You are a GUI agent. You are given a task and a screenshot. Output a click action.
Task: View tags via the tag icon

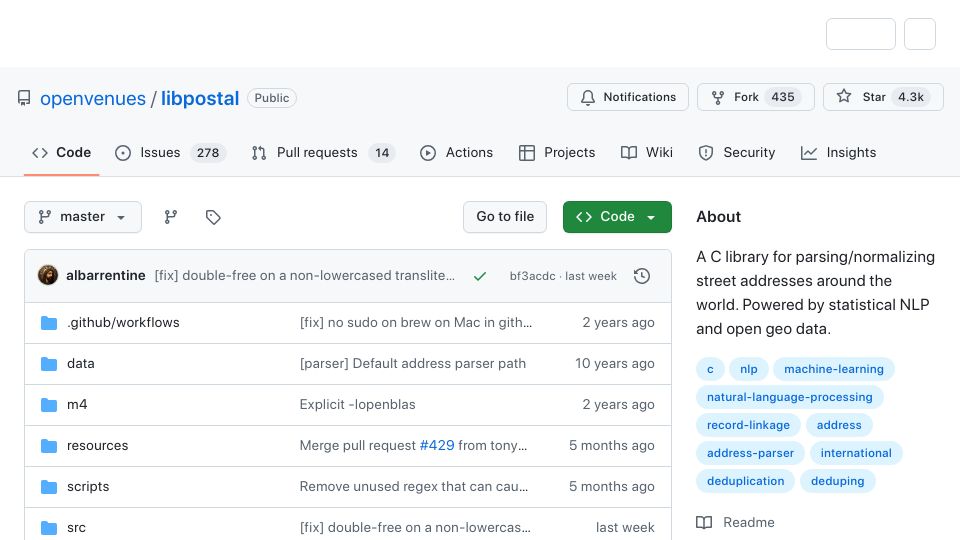[213, 217]
